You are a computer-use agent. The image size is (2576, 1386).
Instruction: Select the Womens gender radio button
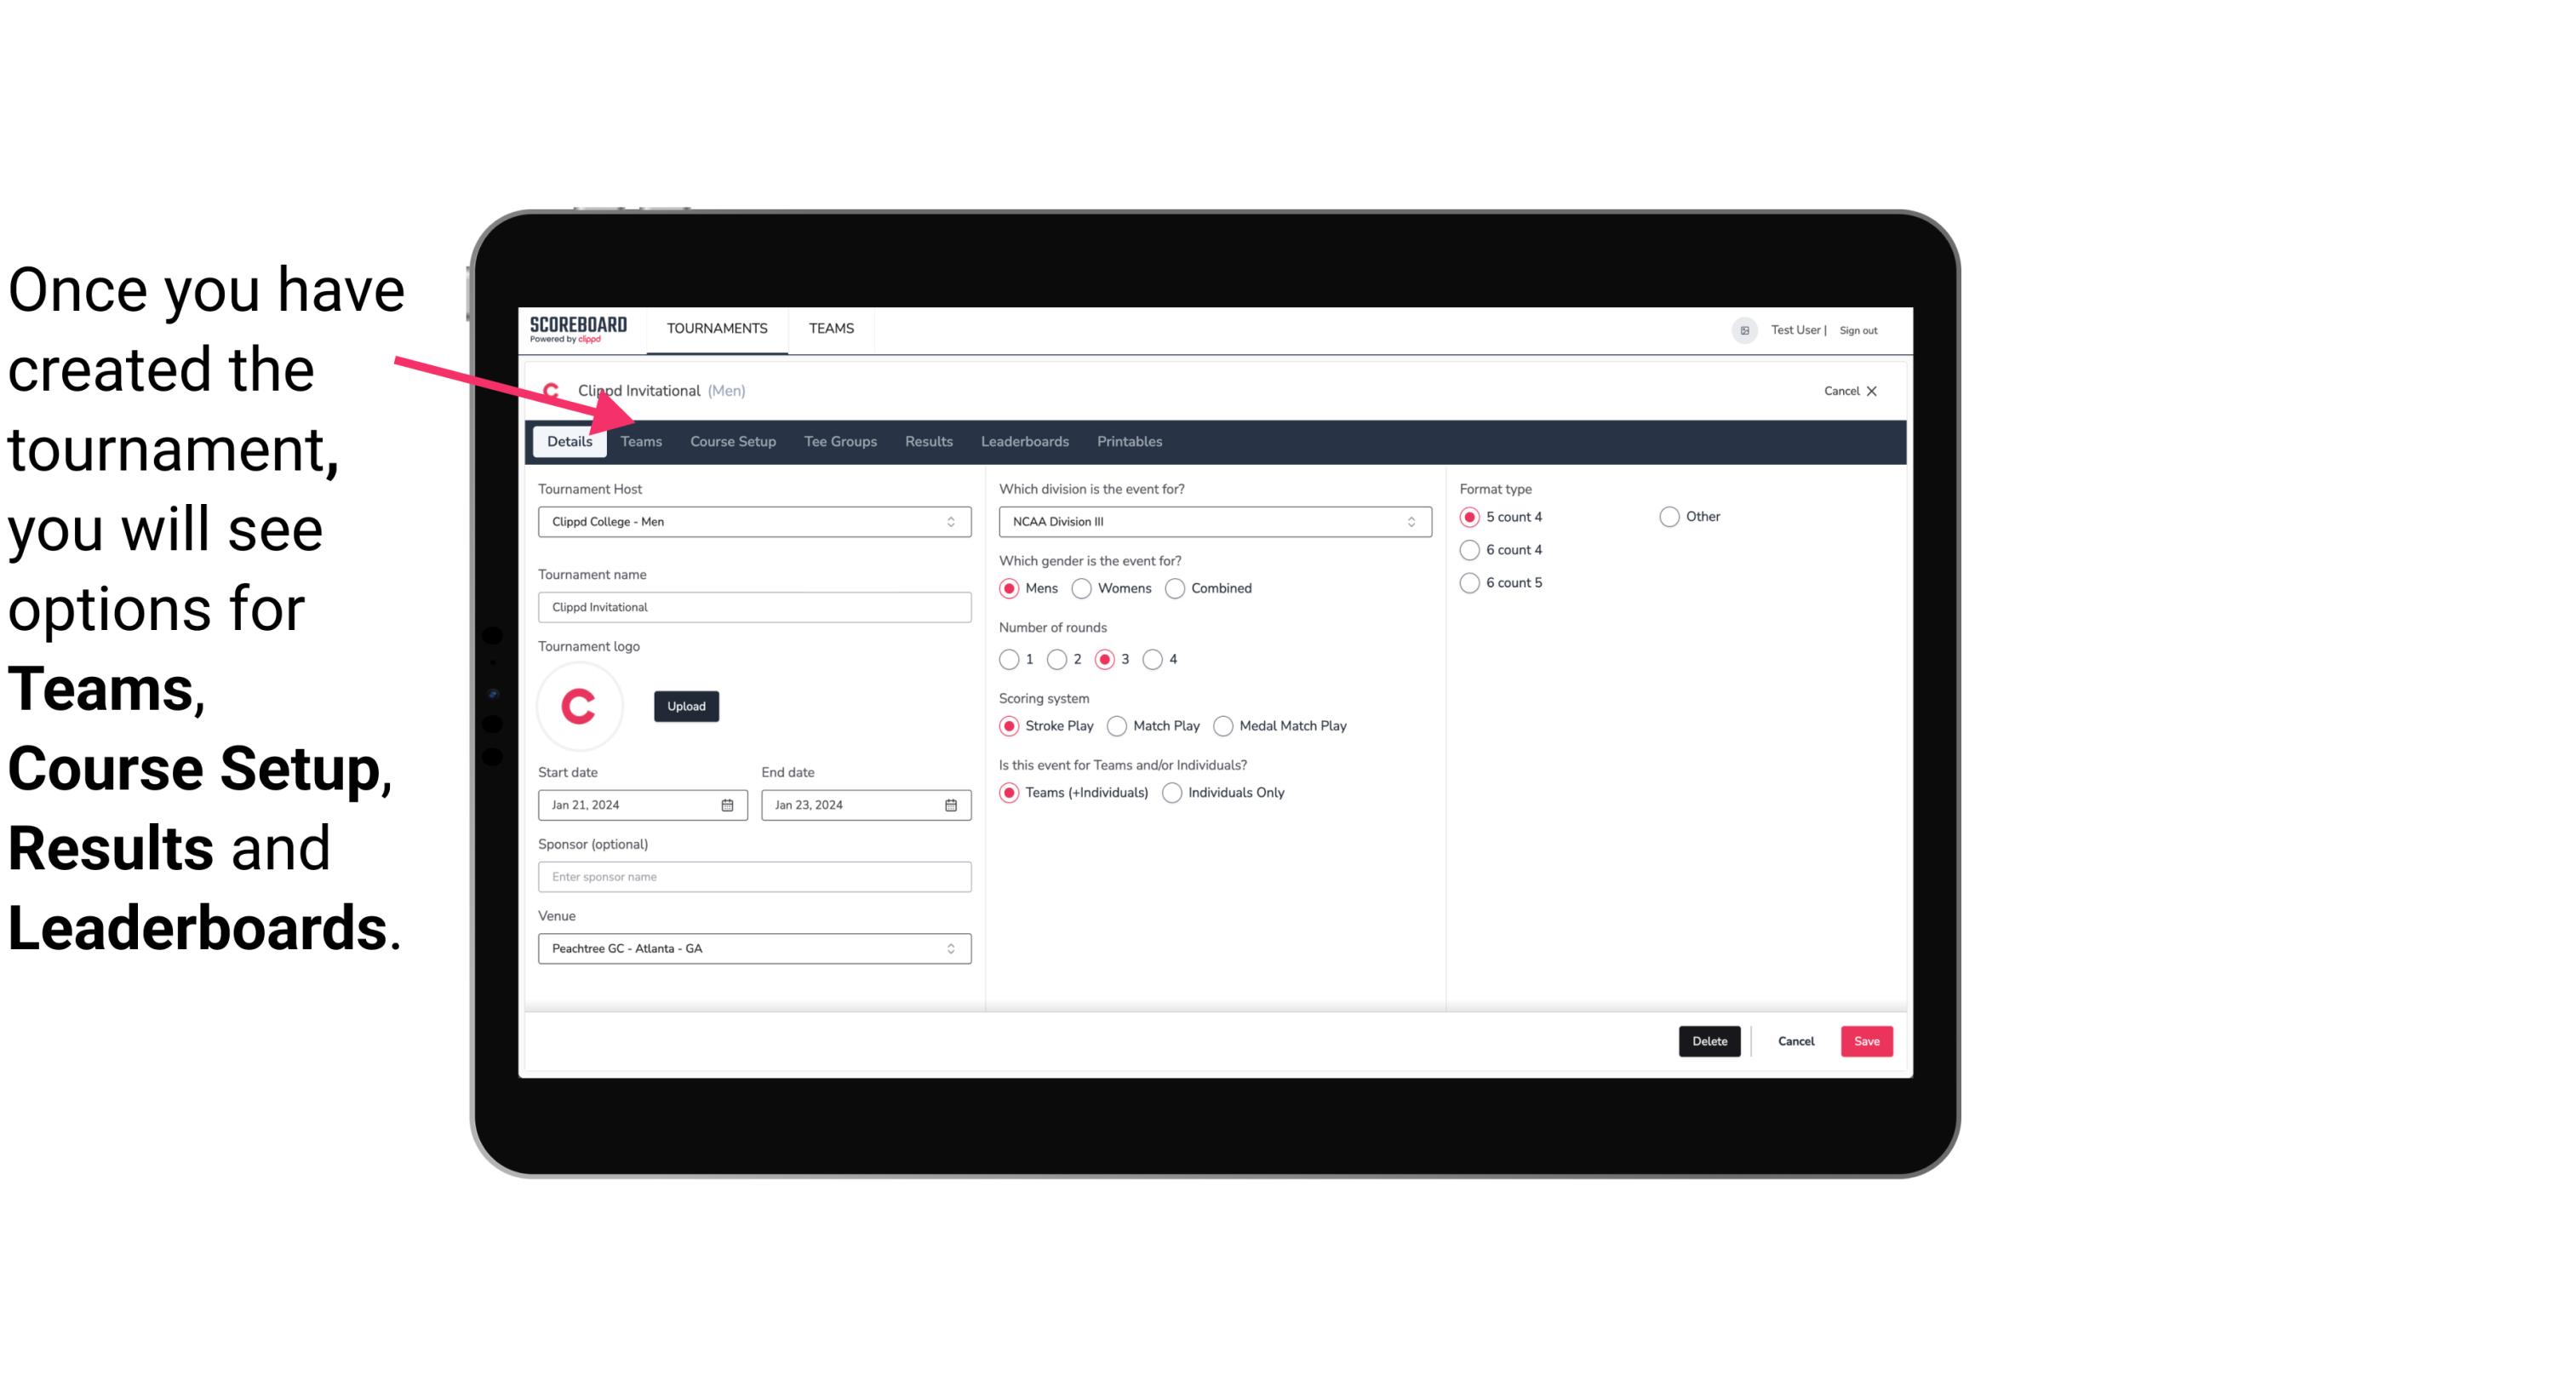(1082, 587)
